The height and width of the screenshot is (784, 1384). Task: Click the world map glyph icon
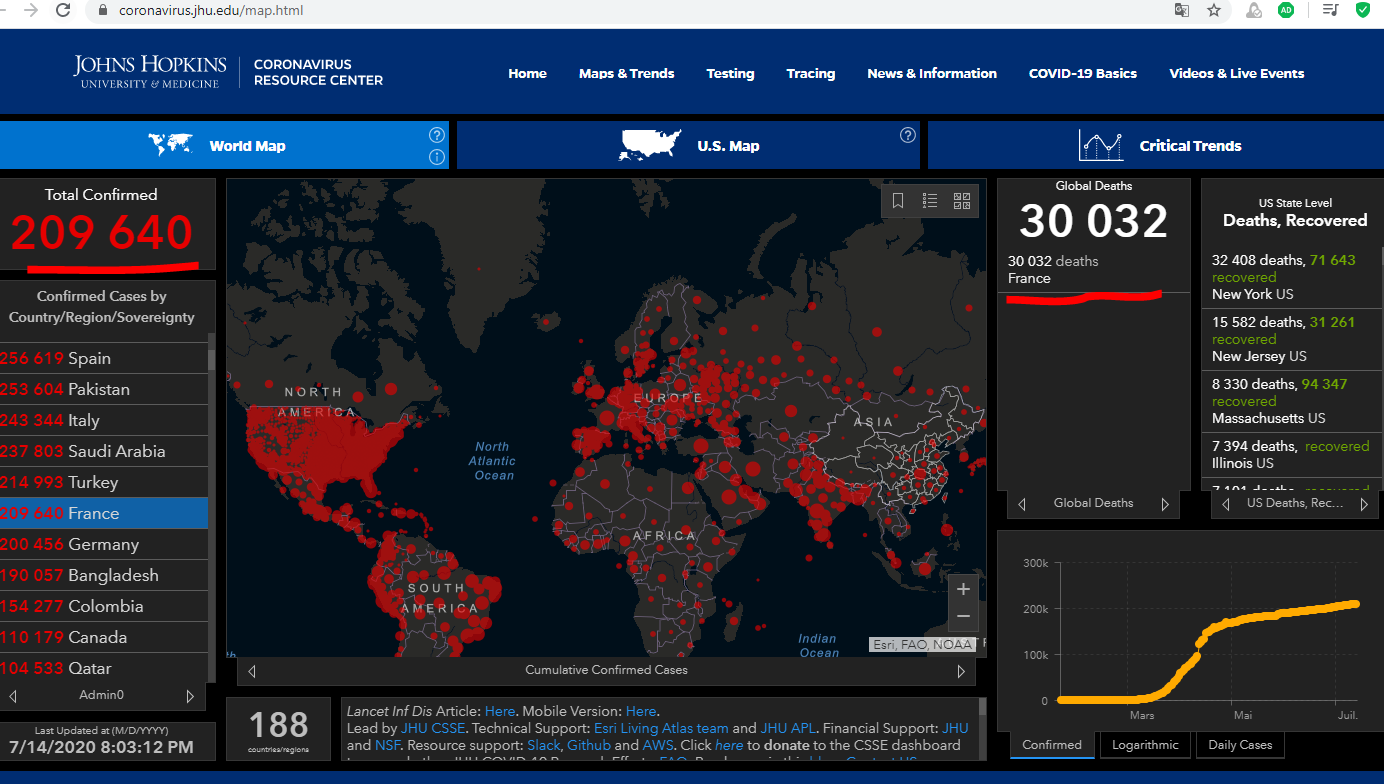[x=170, y=145]
